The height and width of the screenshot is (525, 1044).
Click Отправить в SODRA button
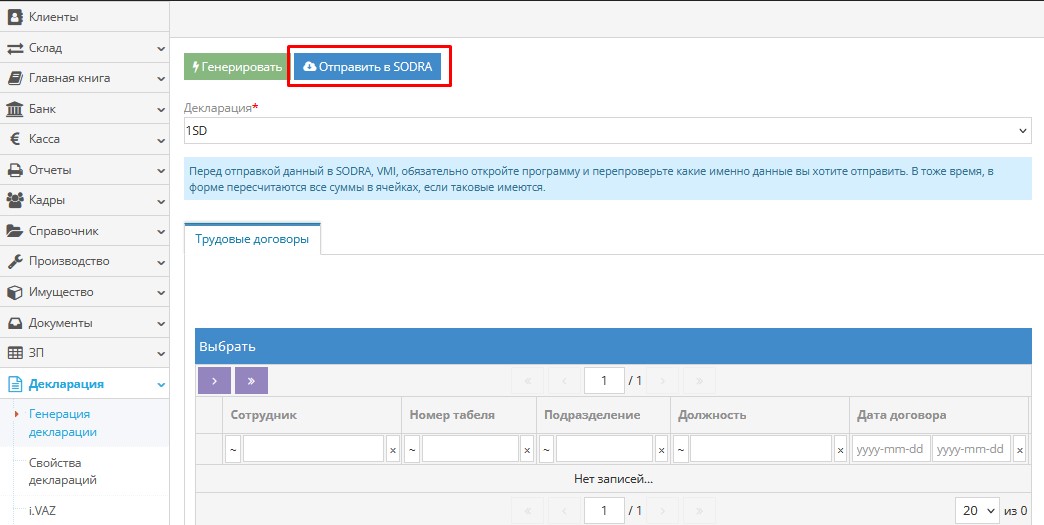(367, 66)
